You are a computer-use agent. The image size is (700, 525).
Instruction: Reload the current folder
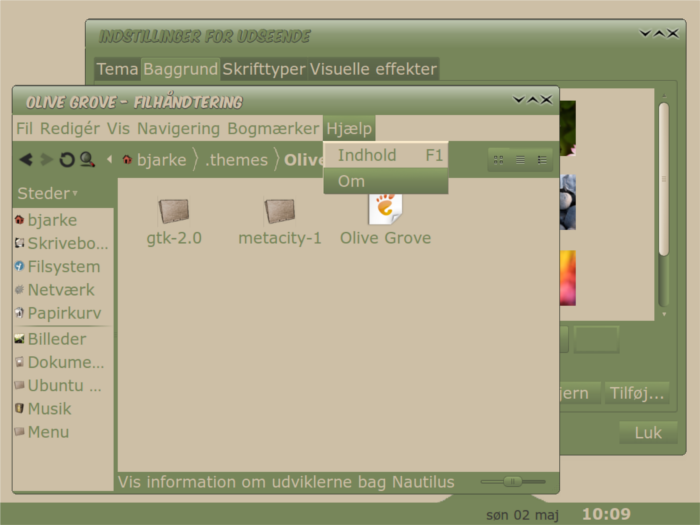[67, 159]
